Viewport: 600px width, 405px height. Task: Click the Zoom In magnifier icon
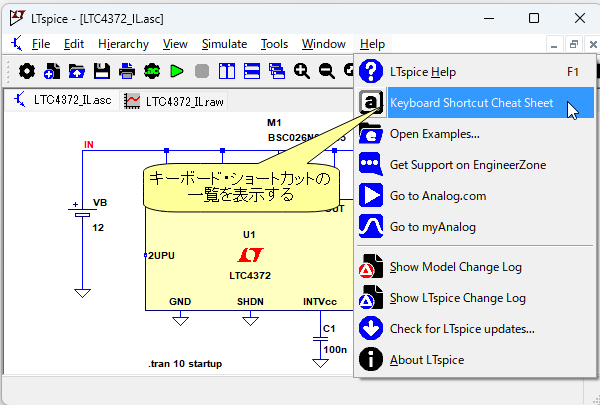click(x=301, y=71)
